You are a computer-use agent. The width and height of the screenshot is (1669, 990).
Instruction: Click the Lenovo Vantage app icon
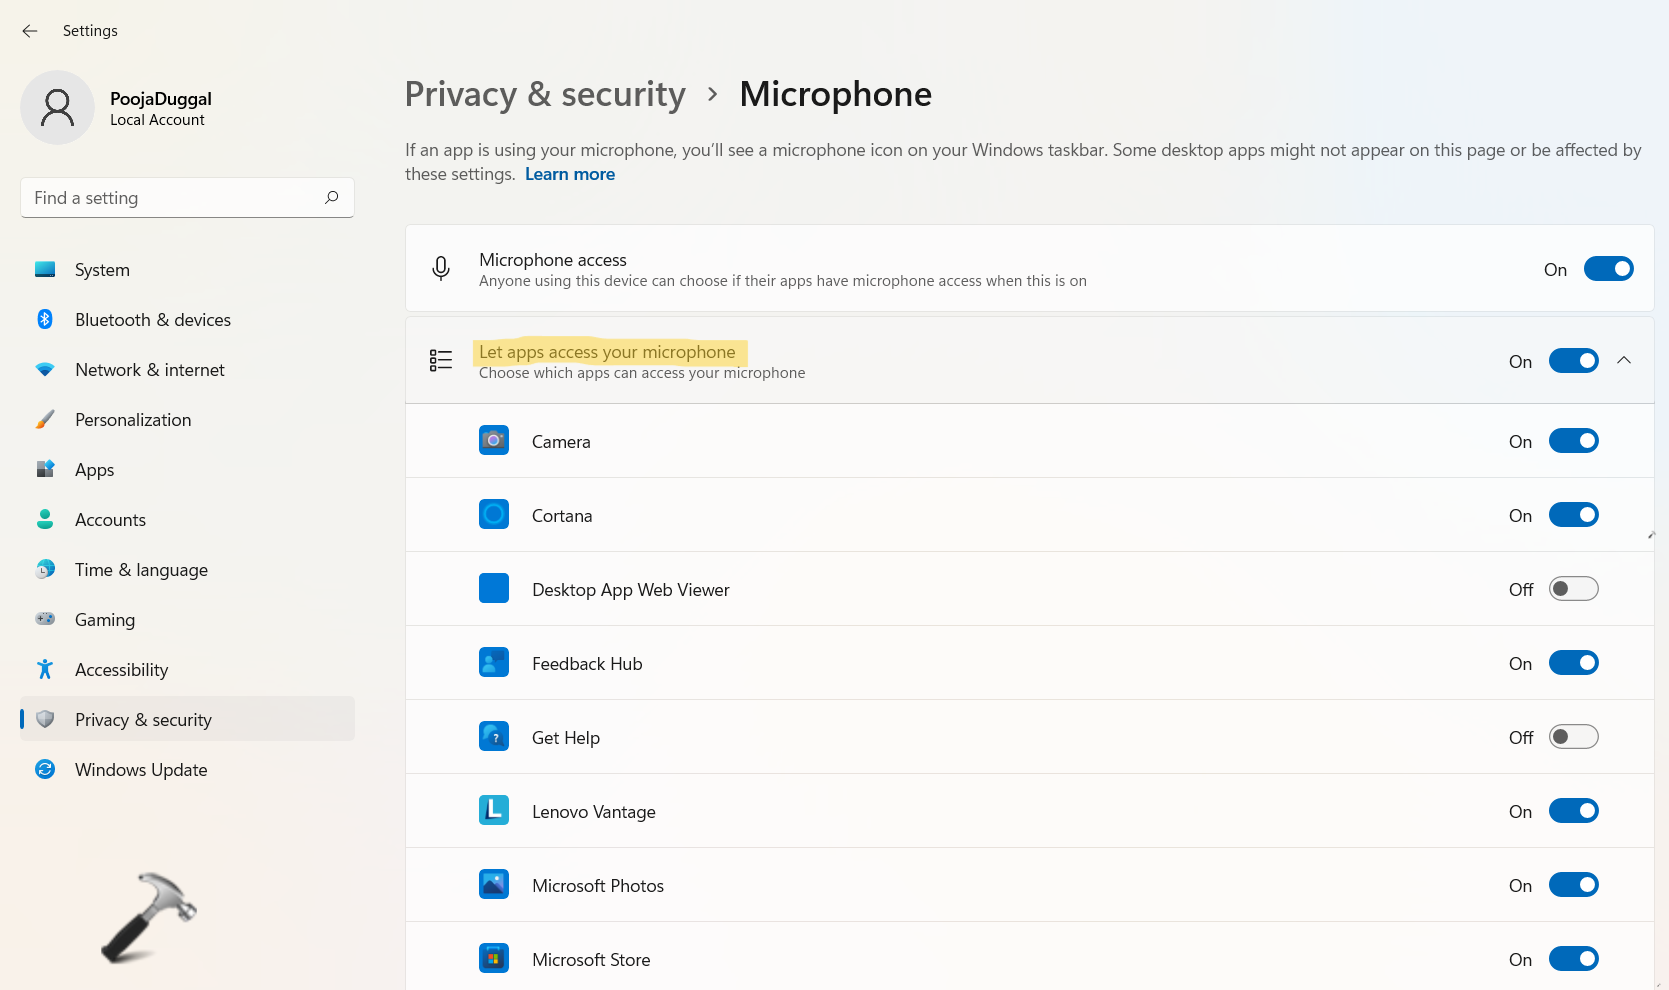click(x=494, y=811)
